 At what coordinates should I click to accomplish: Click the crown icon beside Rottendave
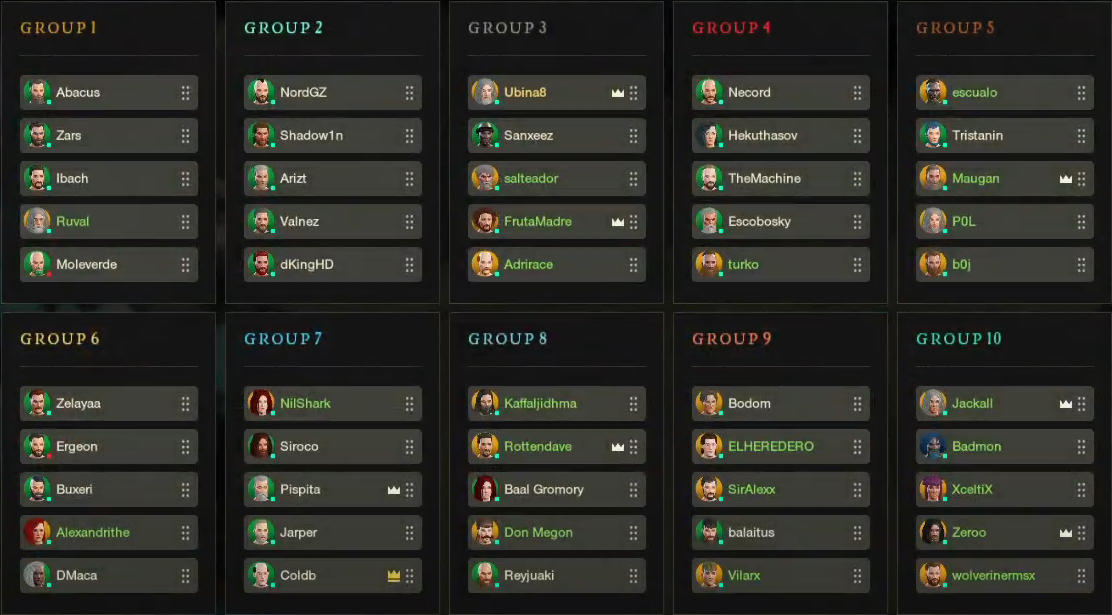click(x=618, y=447)
